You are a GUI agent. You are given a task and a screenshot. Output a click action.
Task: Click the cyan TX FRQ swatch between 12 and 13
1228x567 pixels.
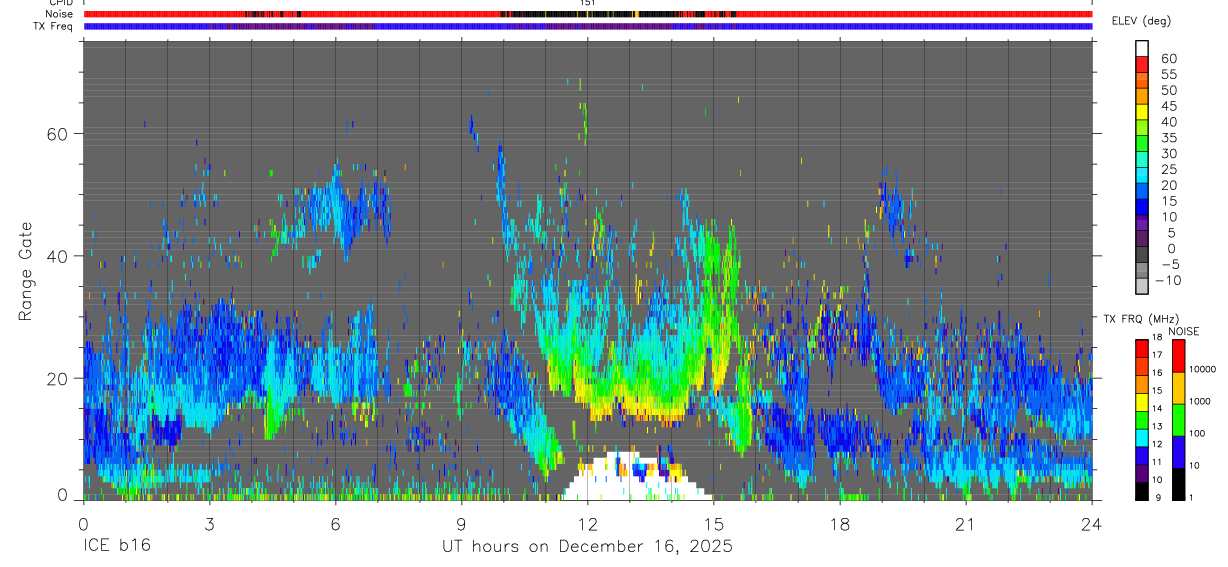1141,436
